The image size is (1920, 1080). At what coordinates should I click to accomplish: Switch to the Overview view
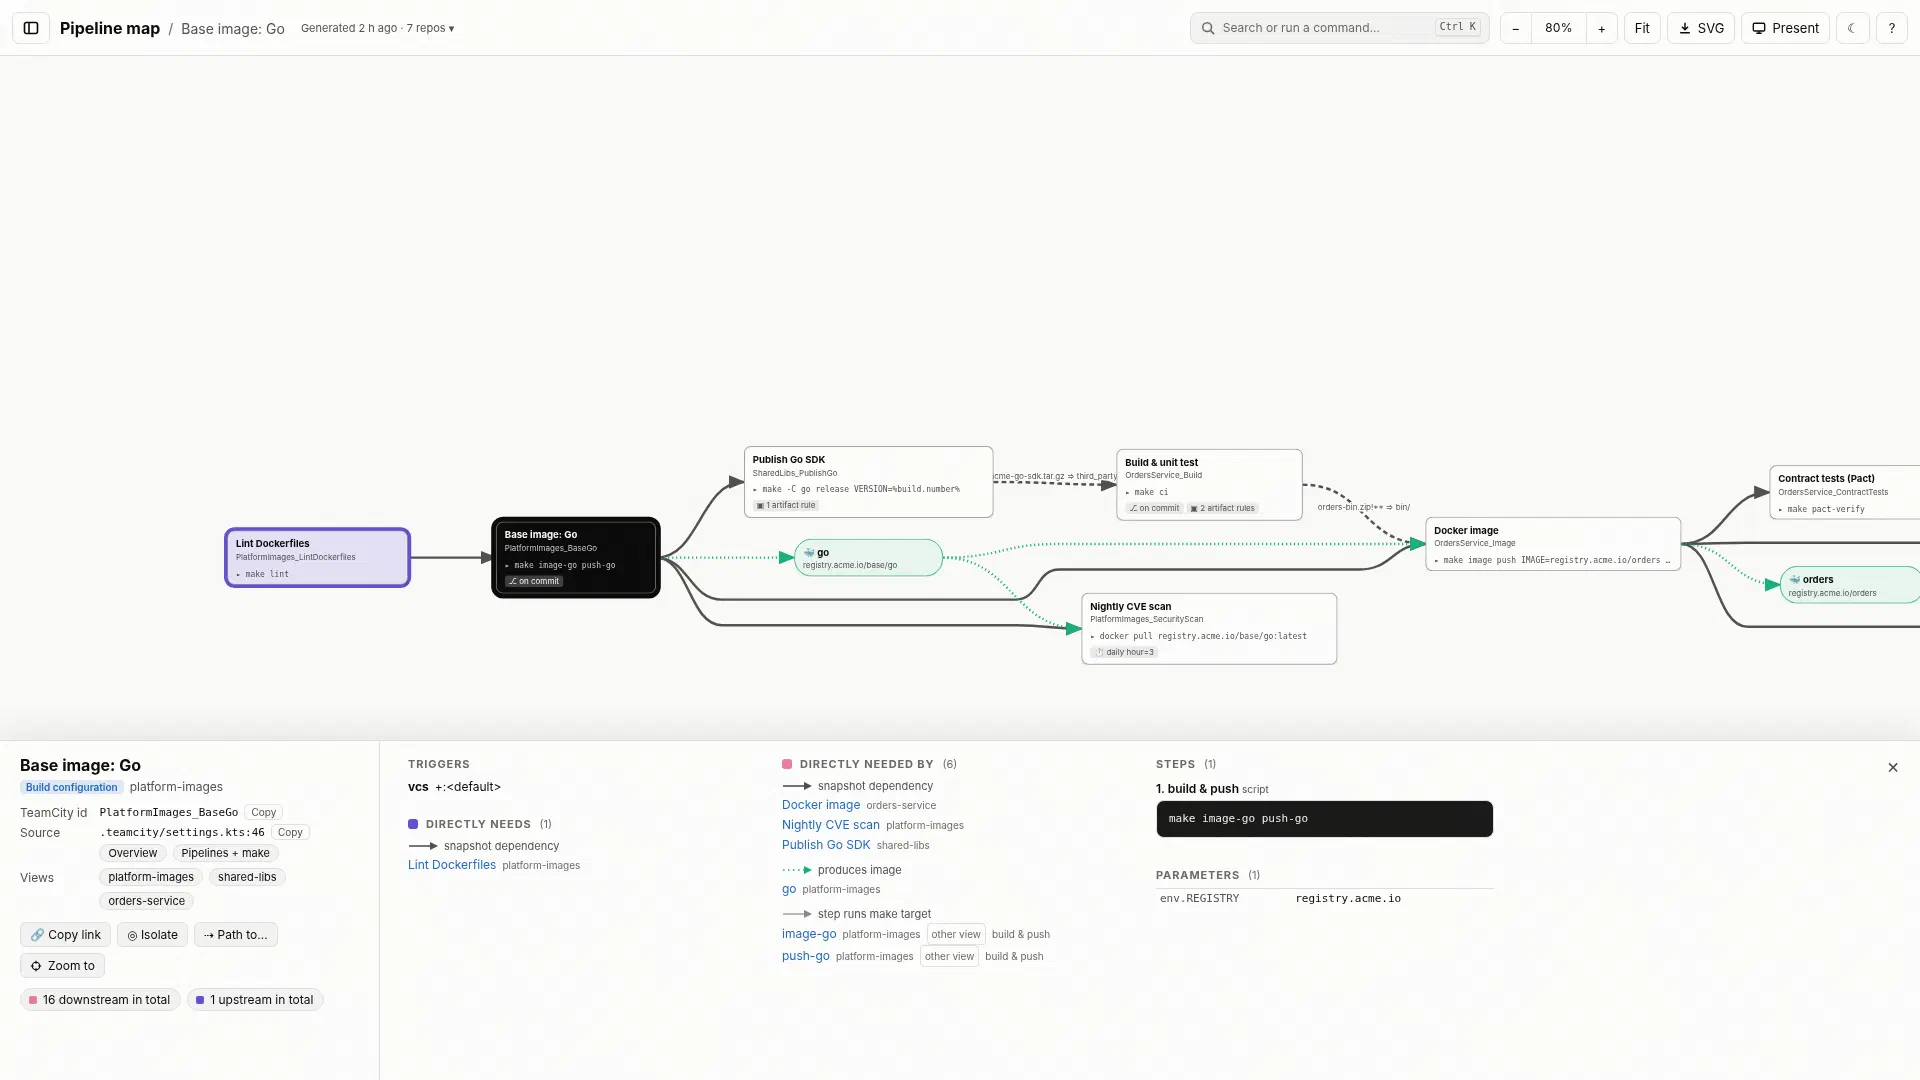133,854
